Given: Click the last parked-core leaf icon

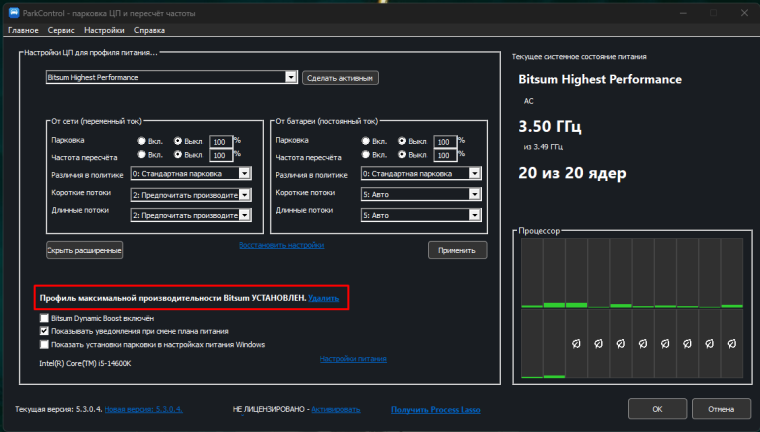Looking at the screenshot, I should coord(732,344).
